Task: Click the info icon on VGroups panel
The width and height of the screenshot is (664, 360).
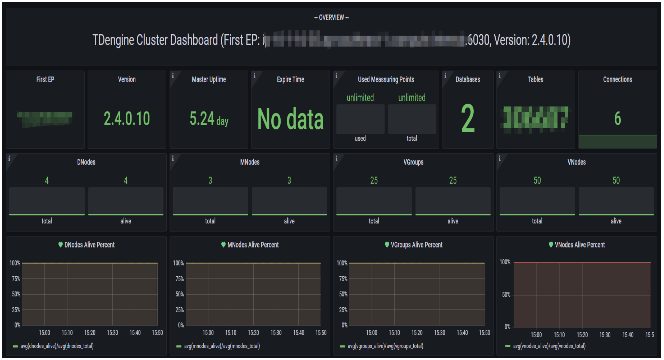Action: coord(337,158)
